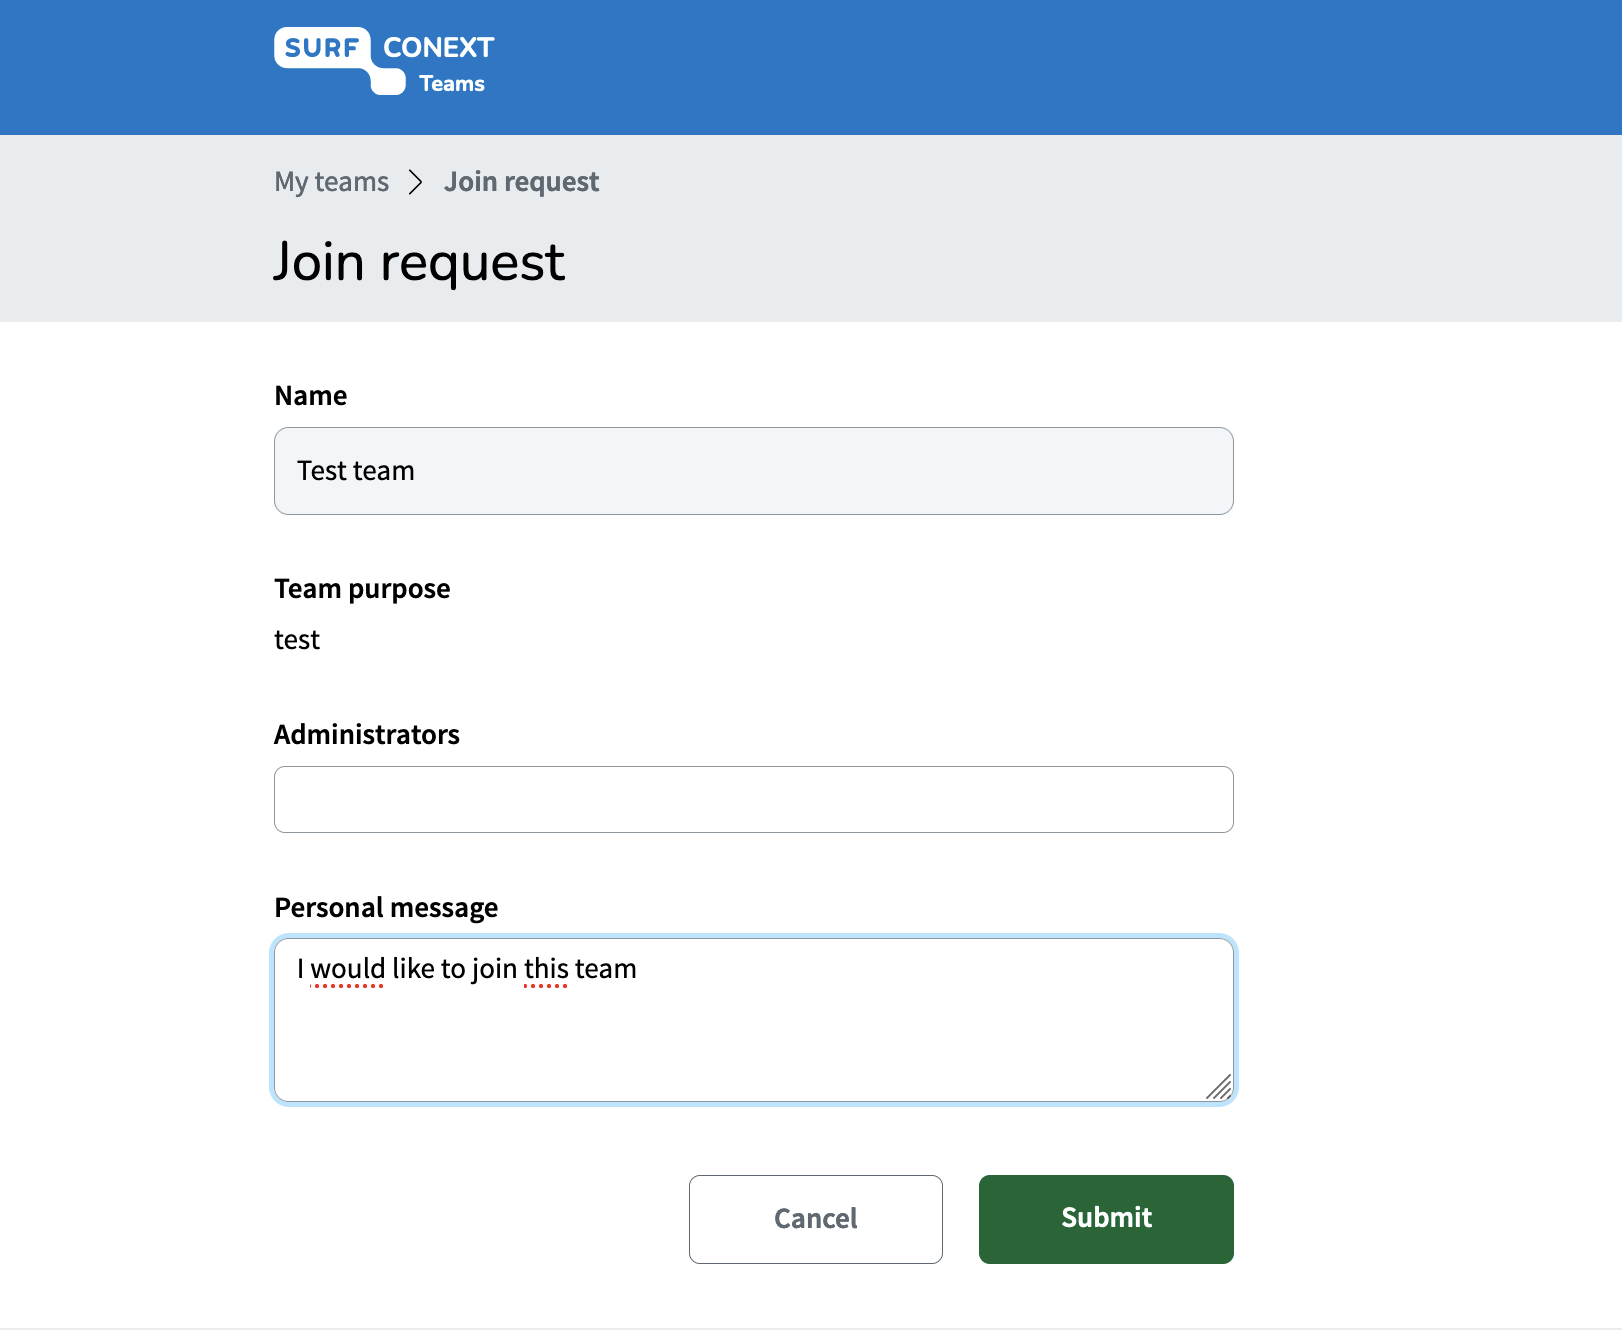Click the breadcrumb chevron separator
Screen dimensions: 1622x1330
tap(416, 182)
